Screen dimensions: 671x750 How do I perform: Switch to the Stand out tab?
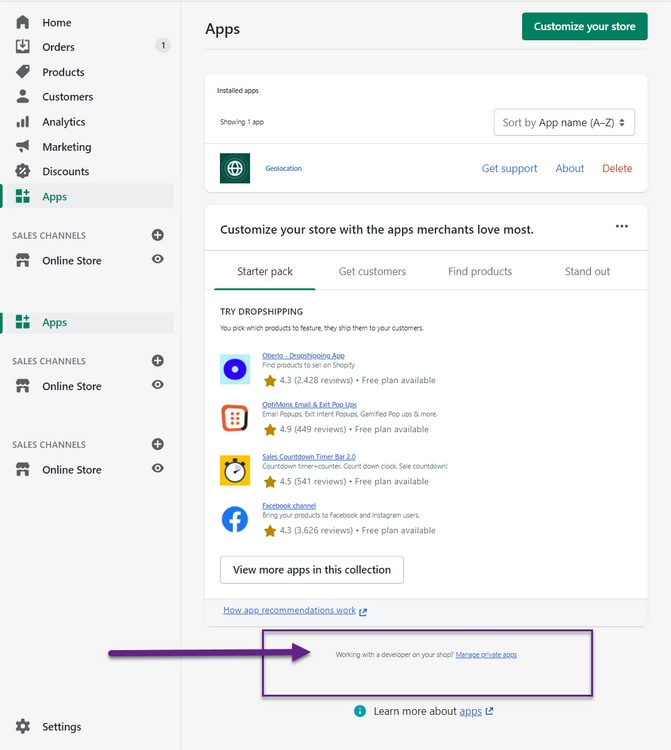587,271
